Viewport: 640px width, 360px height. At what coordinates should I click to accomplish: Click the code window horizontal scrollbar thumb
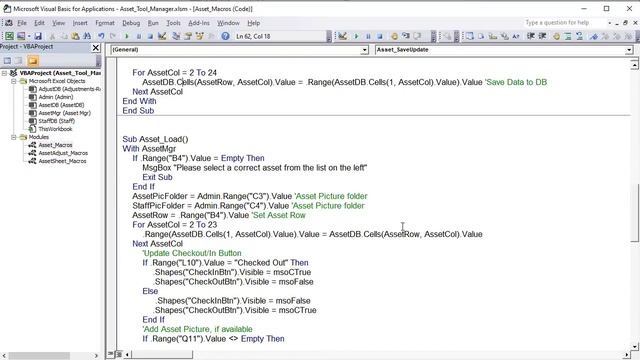click(x=162, y=354)
